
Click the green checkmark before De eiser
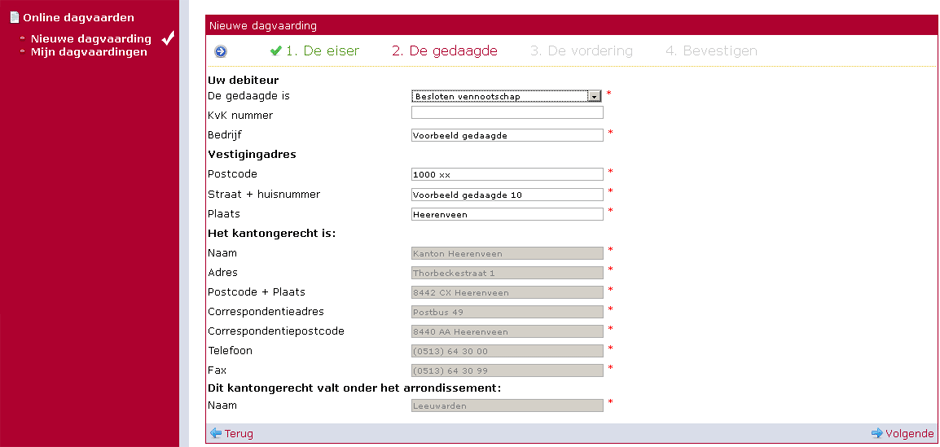tap(276, 52)
